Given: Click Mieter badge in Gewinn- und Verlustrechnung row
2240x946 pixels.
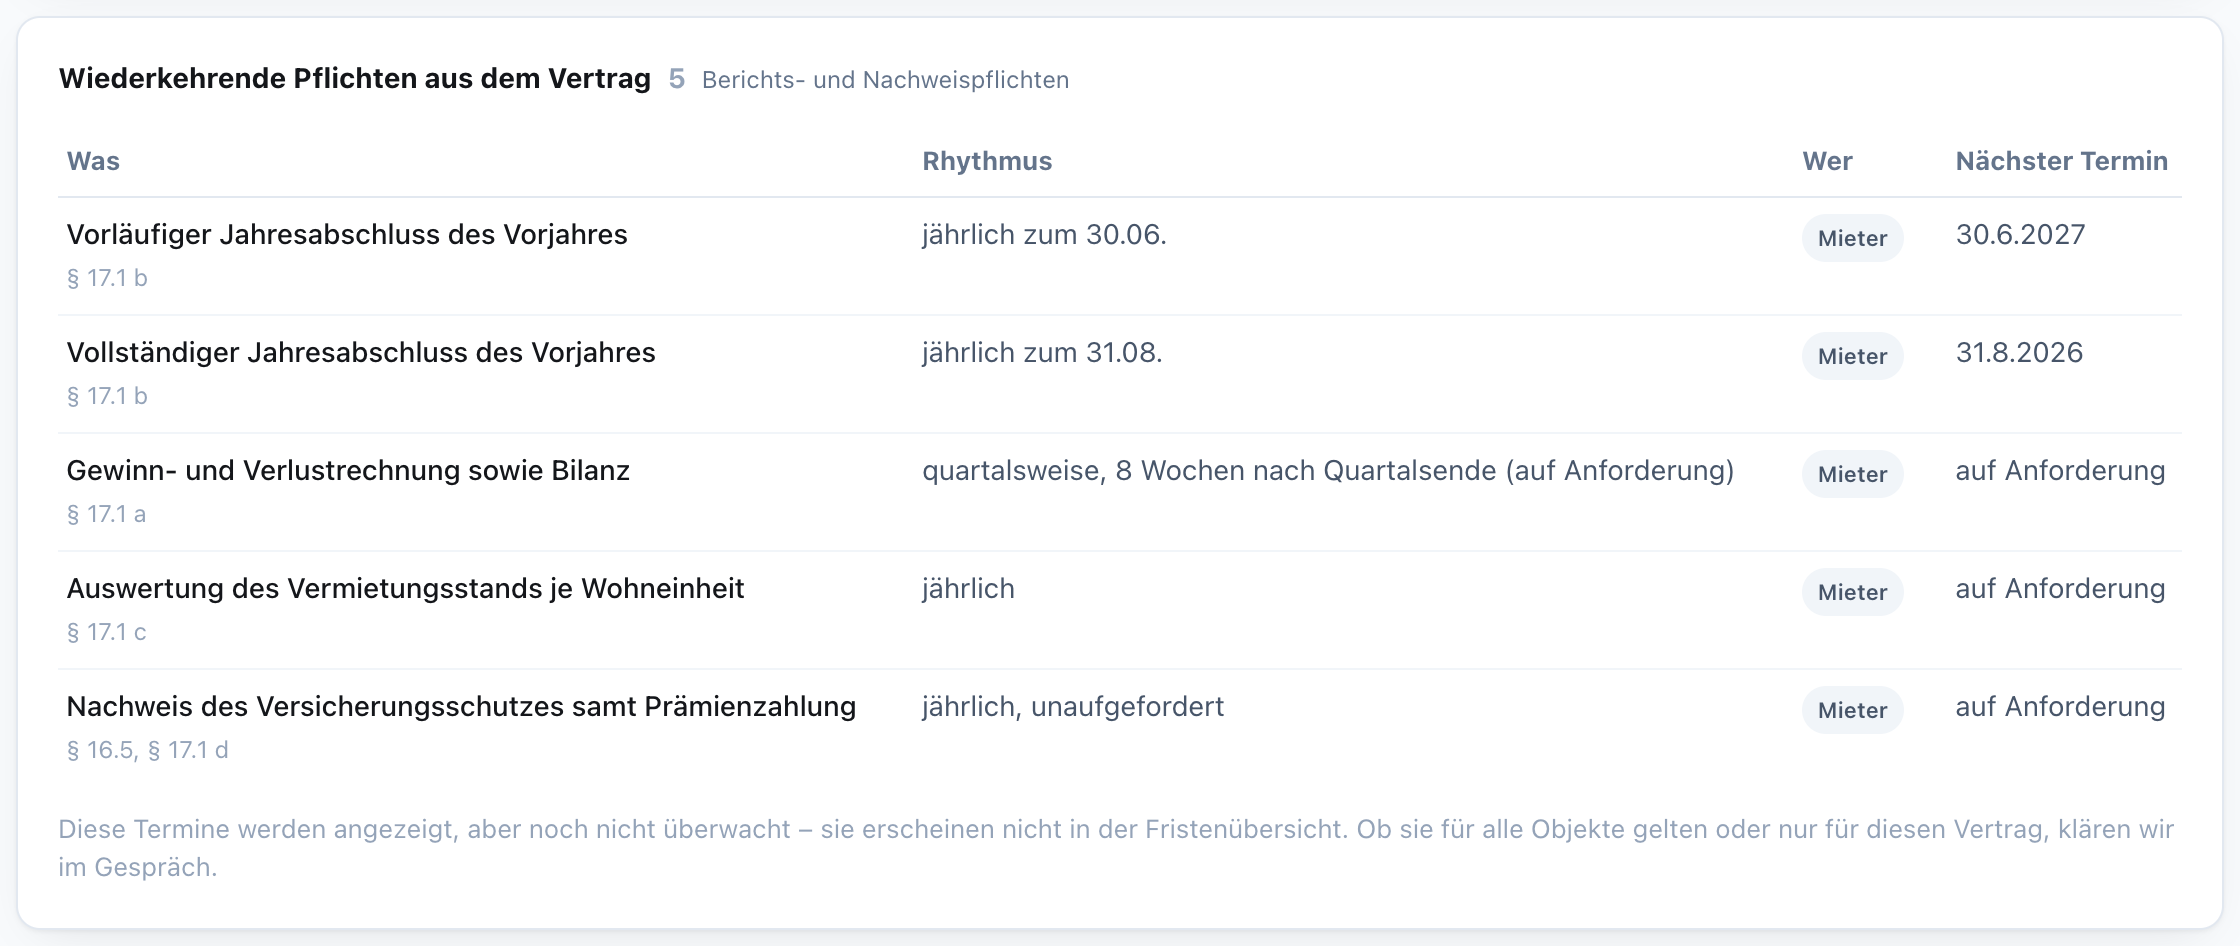Looking at the screenshot, I should tap(1852, 474).
